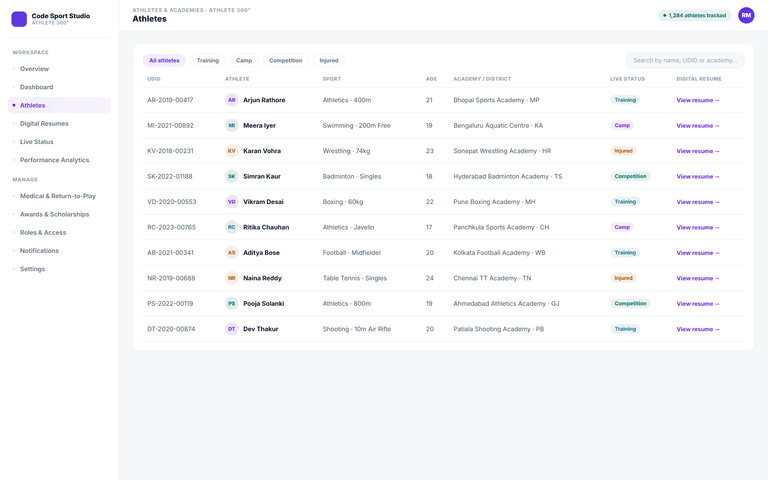Viewport: 768px width, 480px height.
Task: View resume for Meera Iyer
Action: [698, 125]
